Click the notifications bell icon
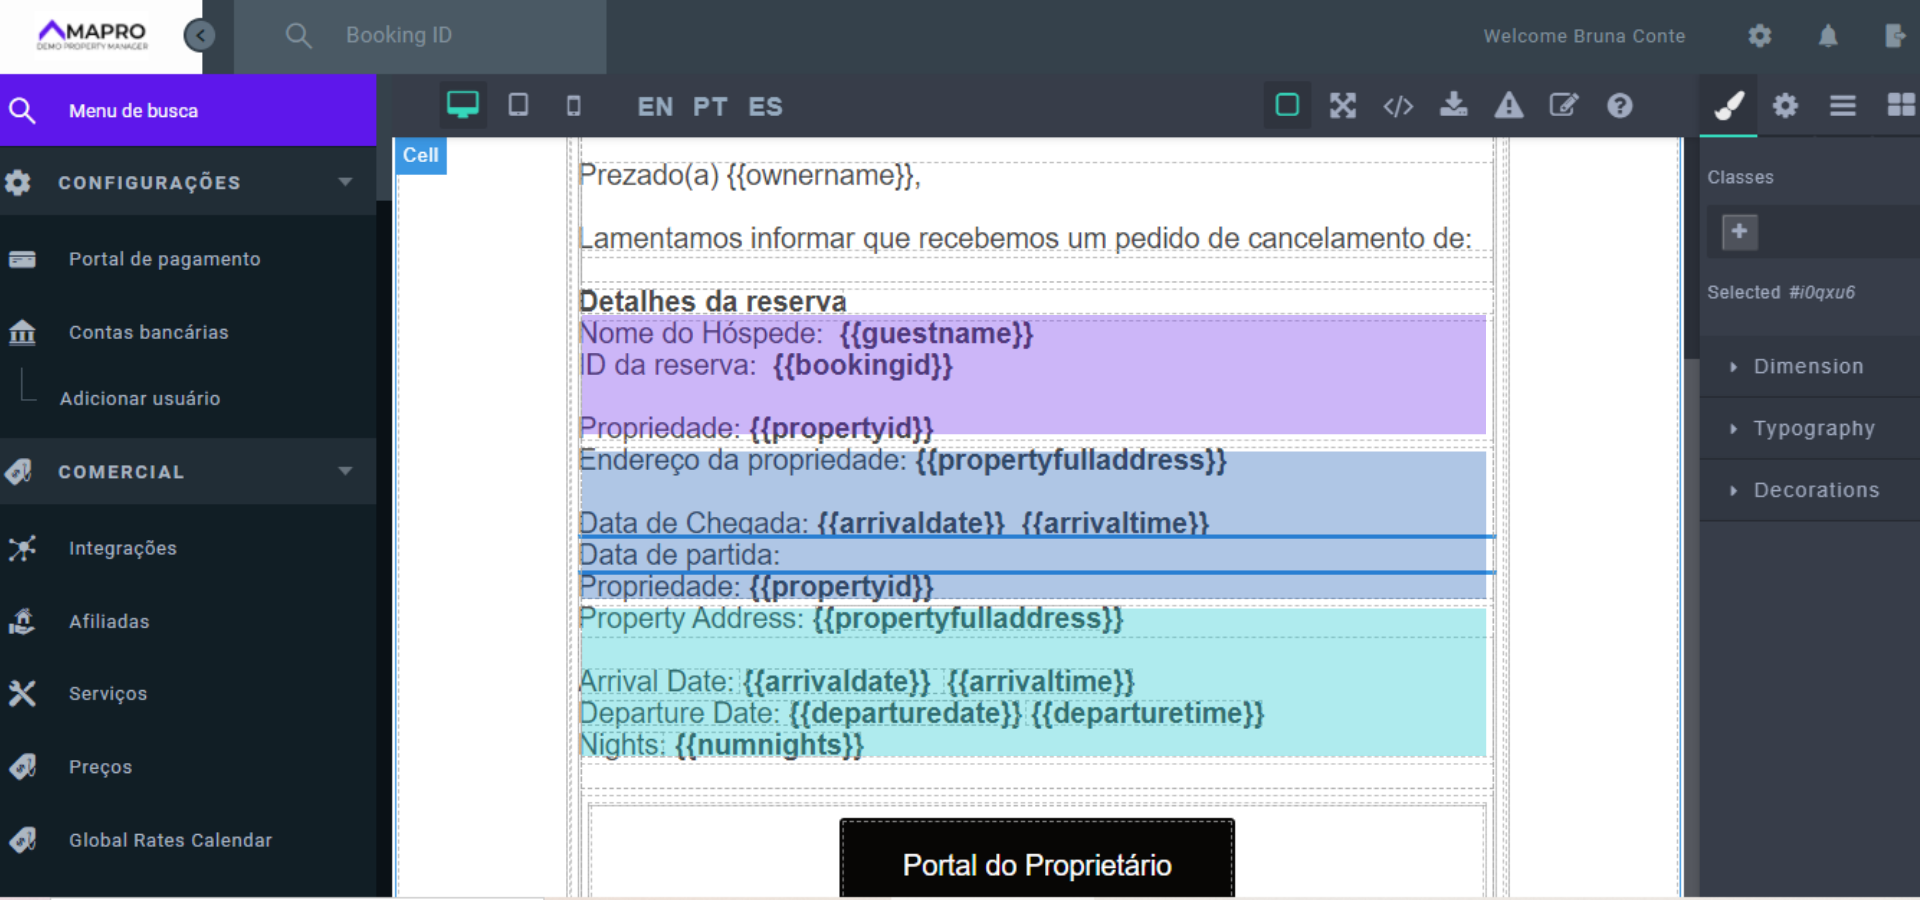This screenshot has width=1920, height=900. pyautogui.click(x=1829, y=35)
